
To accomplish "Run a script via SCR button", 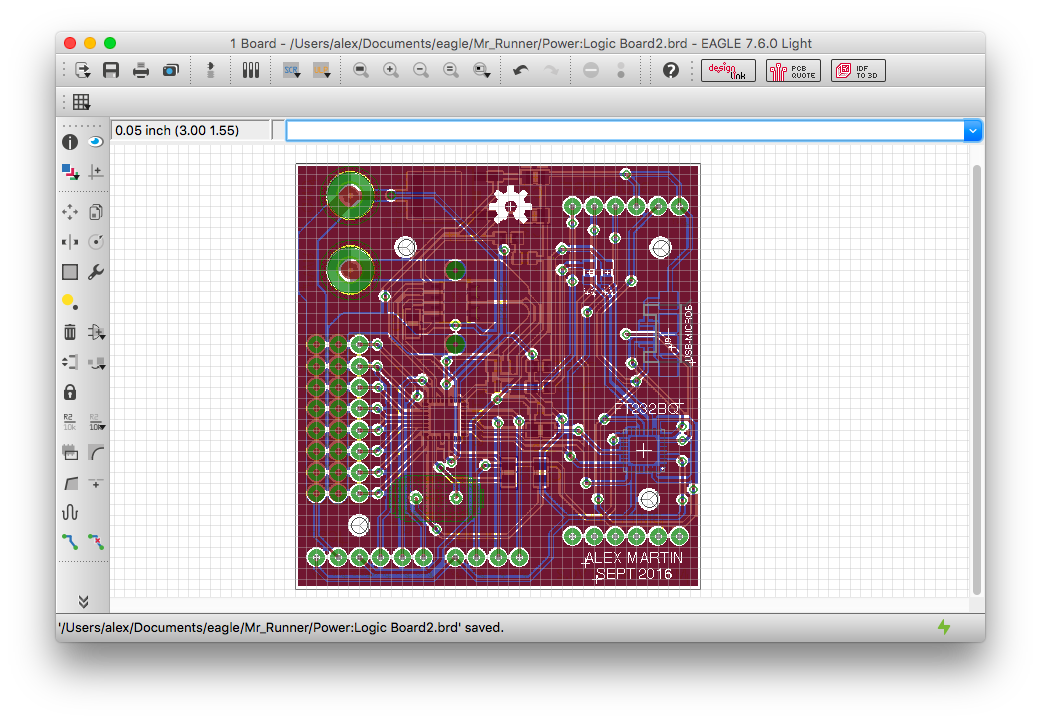I will click(x=291, y=70).
